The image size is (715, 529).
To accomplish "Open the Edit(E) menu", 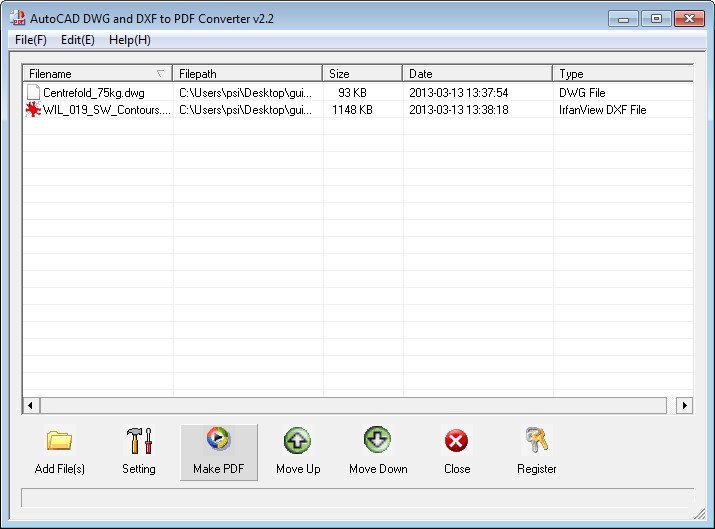I will tap(78, 40).
